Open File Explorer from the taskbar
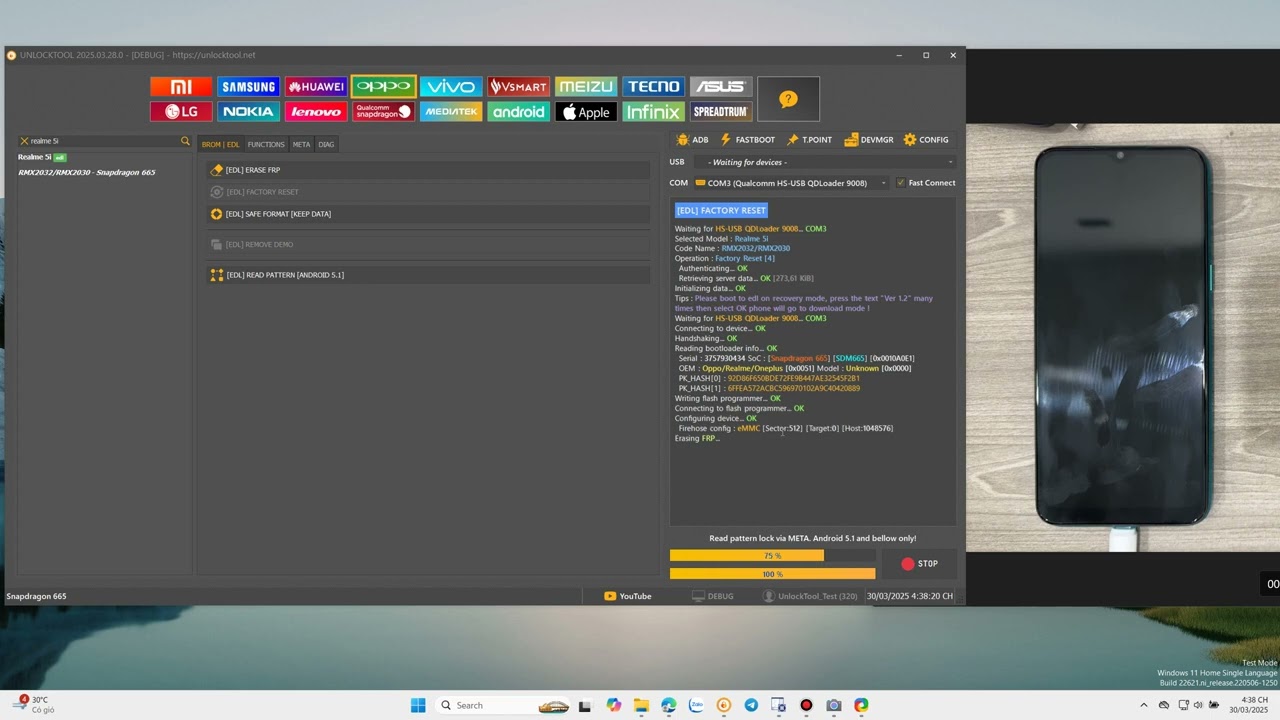This screenshot has width=1280, height=720. pyautogui.click(x=641, y=705)
